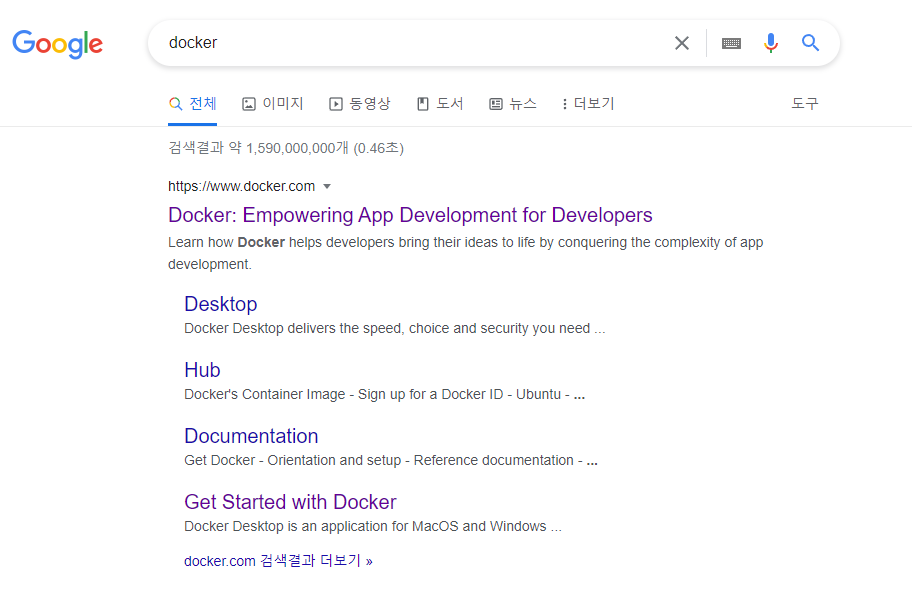Start voice search with microphone icon

pyautogui.click(x=771, y=43)
